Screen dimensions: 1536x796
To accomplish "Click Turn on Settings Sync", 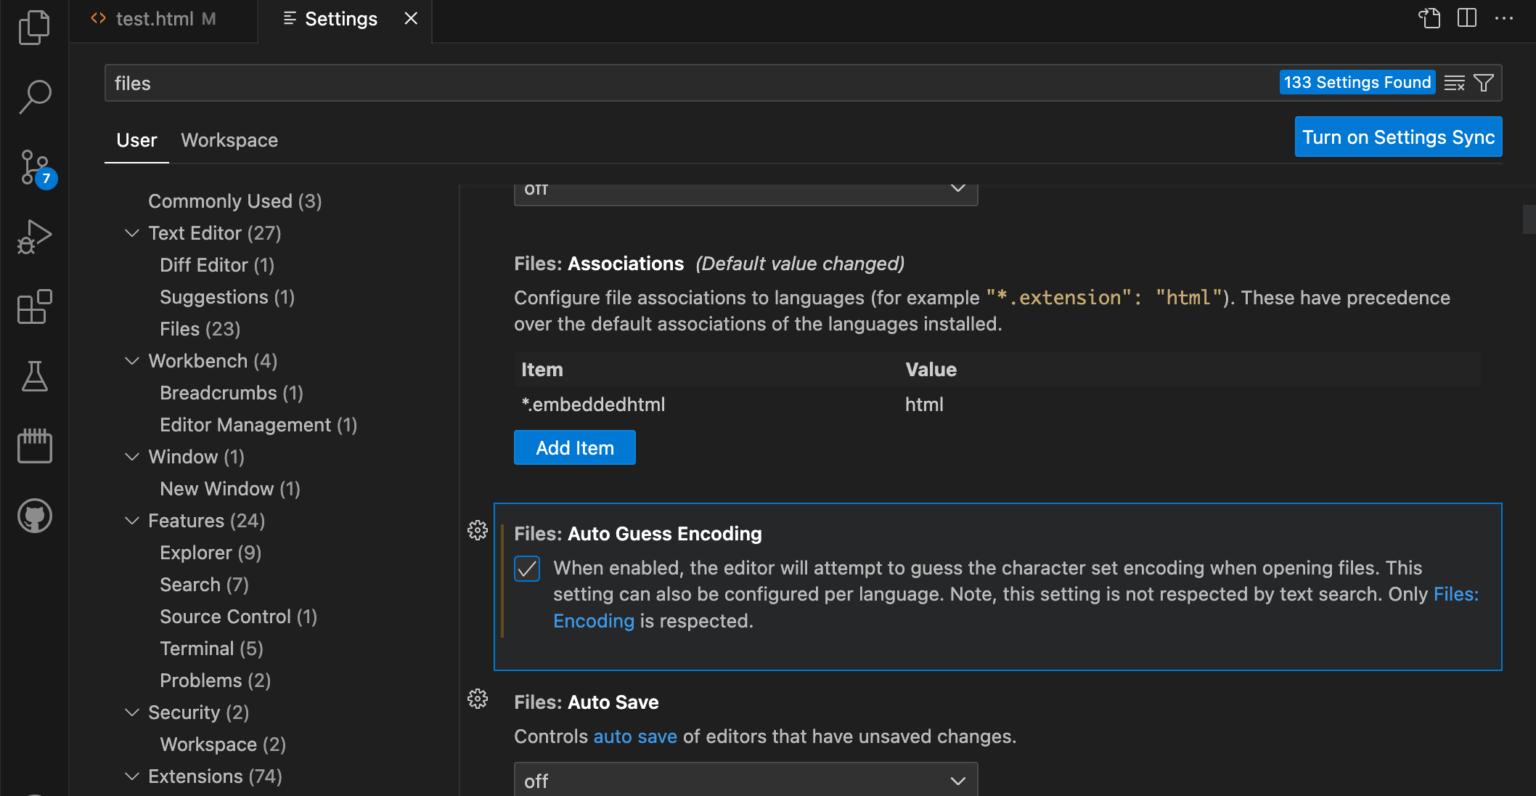I will [x=1398, y=136].
